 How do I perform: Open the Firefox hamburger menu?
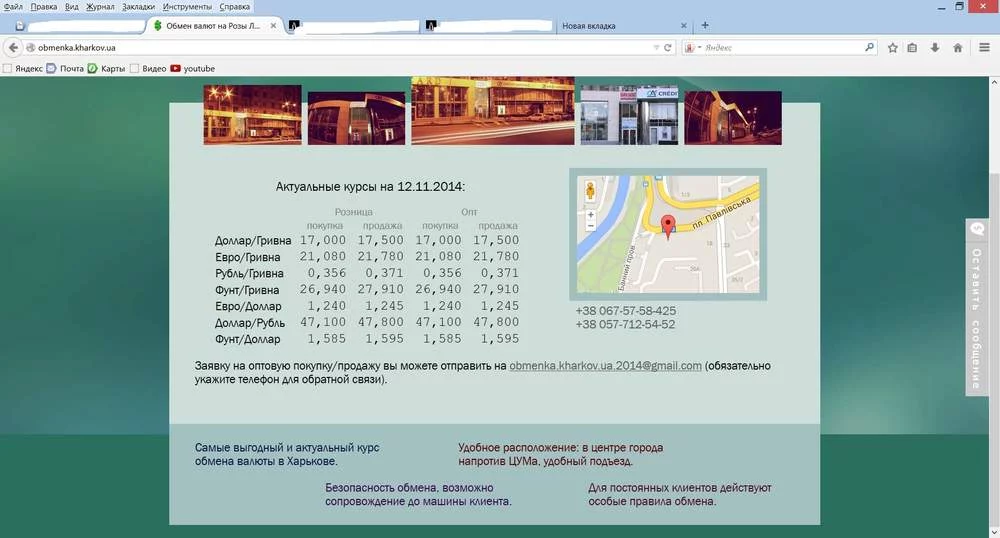coord(983,47)
